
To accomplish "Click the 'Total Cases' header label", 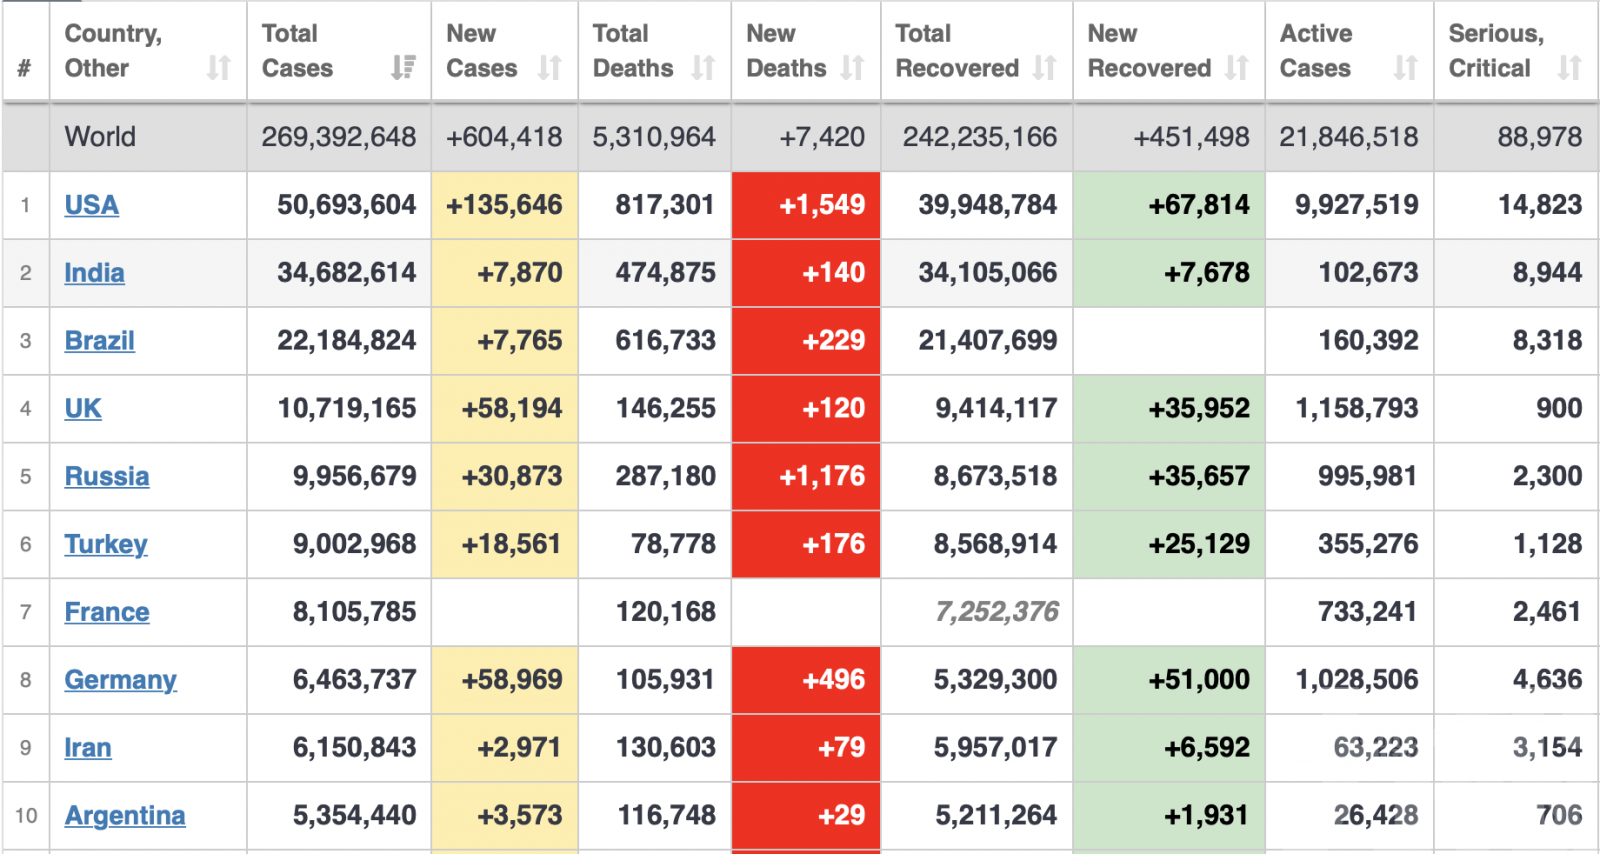I will click(297, 50).
